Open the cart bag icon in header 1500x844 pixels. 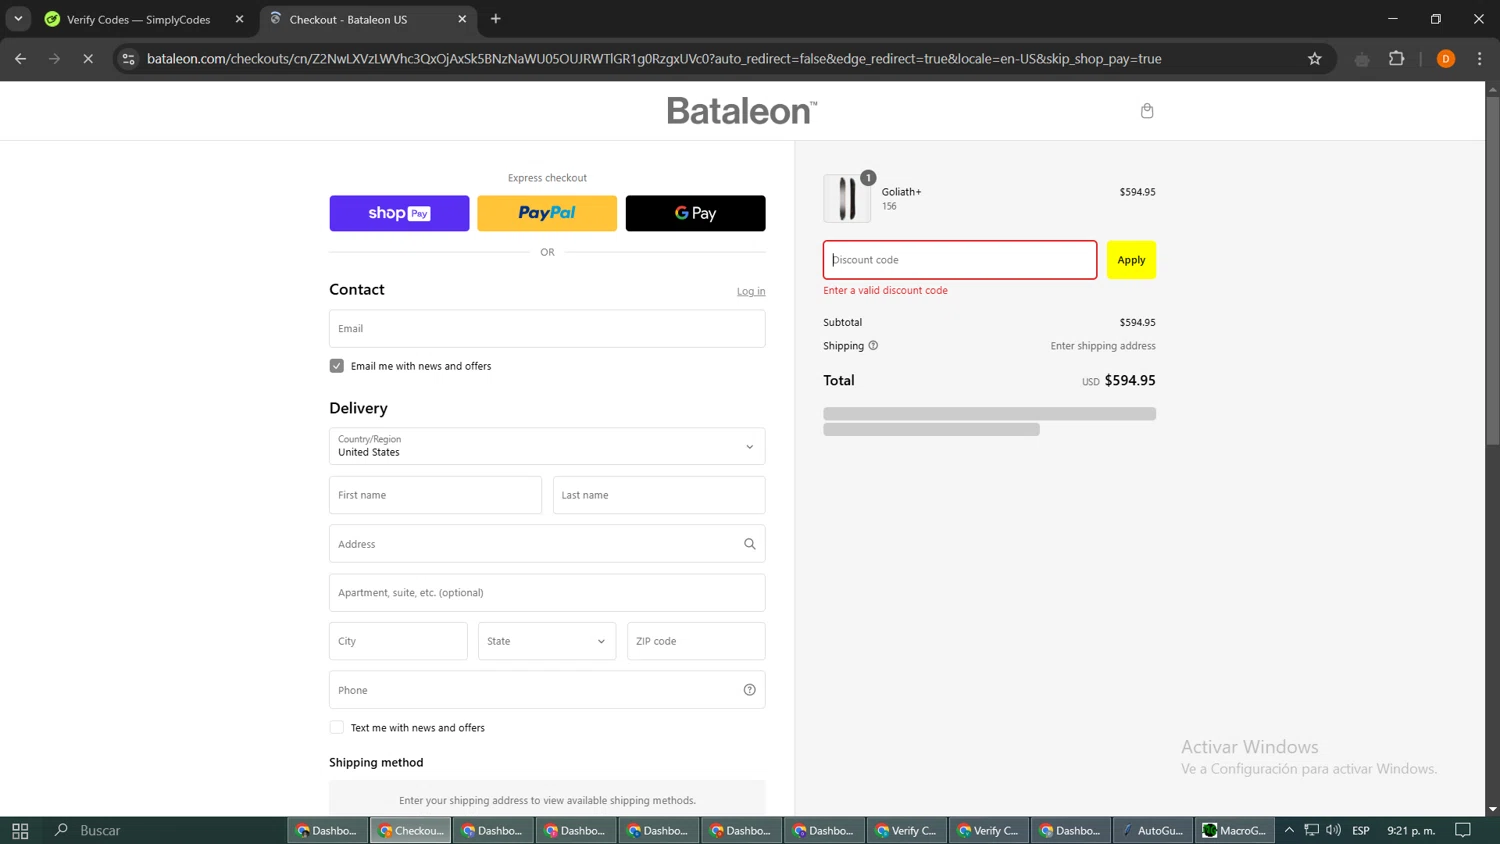click(1147, 111)
